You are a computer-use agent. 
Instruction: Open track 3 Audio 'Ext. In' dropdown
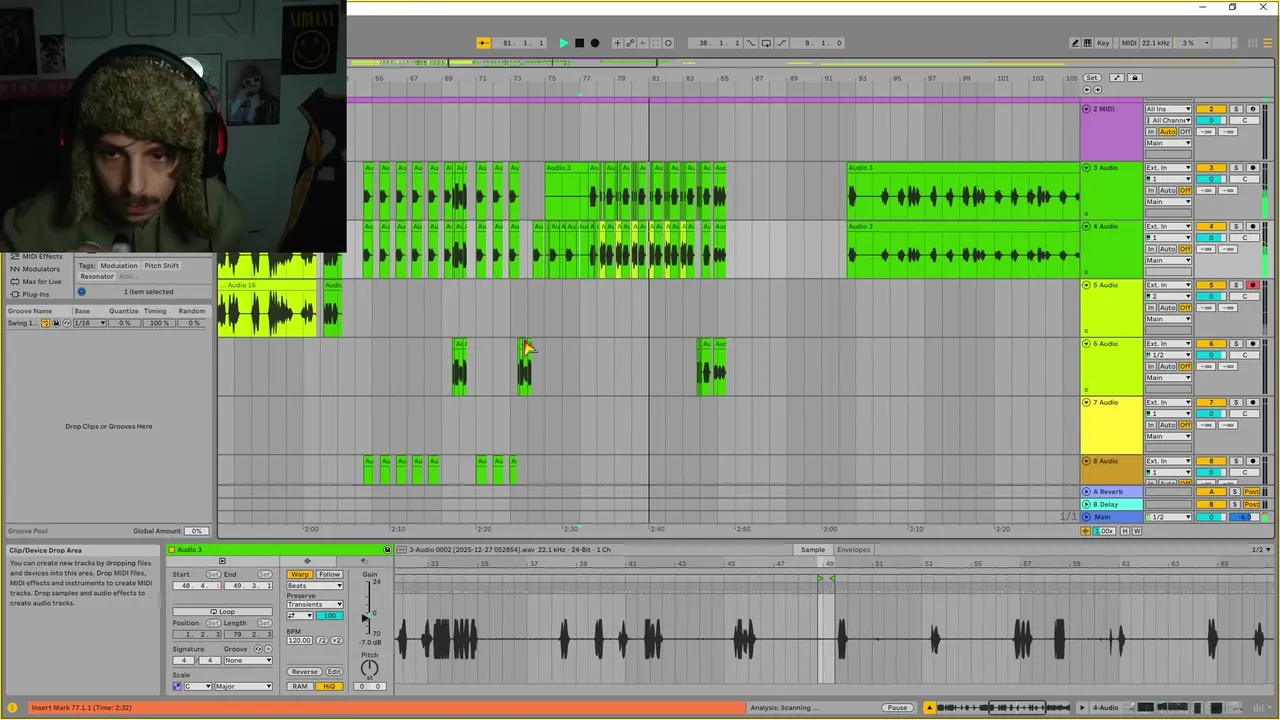point(1169,168)
